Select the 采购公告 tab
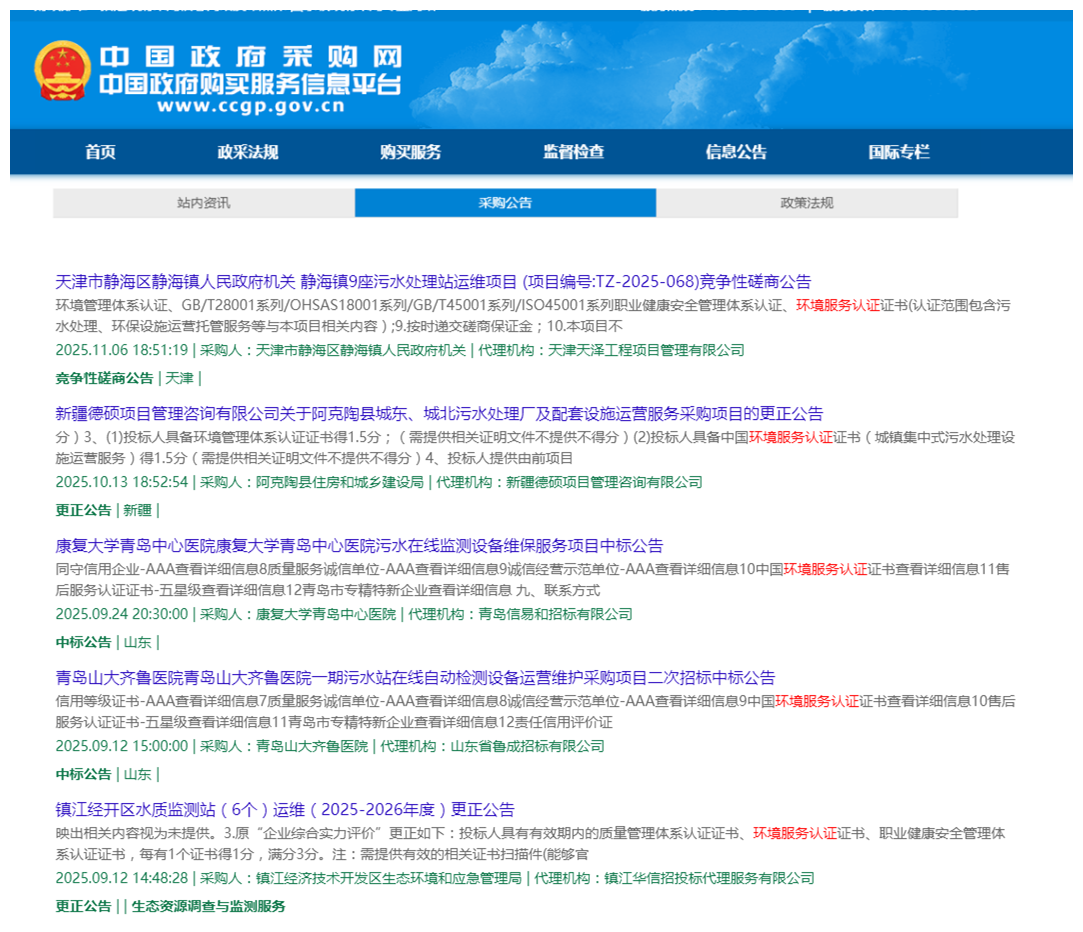Image resolution: width=1083 pixels, height=932 pixels. (505, 203)
